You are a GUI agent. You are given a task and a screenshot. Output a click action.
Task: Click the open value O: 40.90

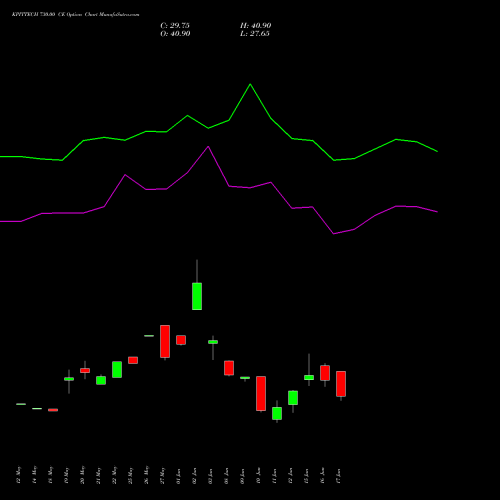[x=175, y=34]
